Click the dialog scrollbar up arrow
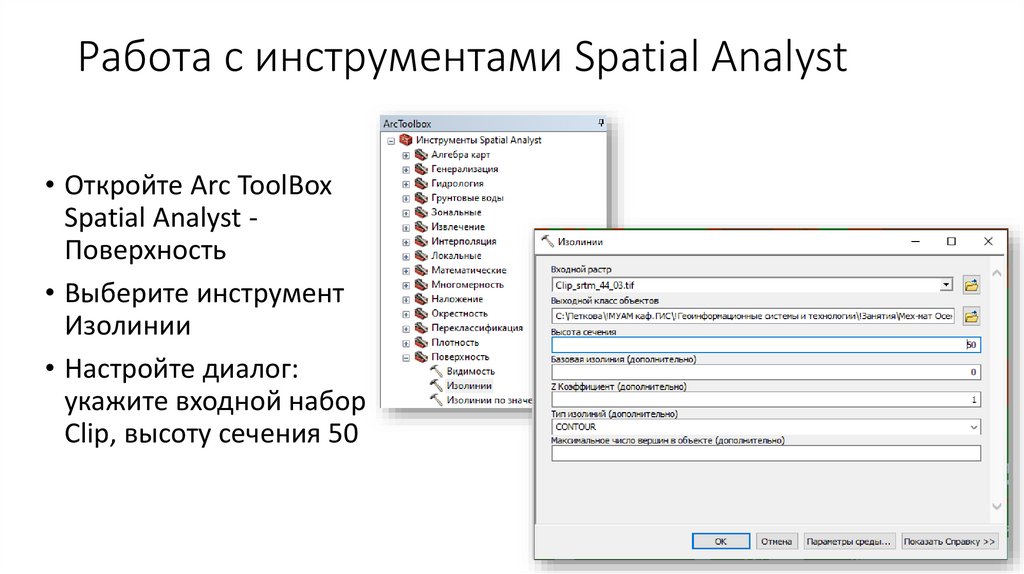The width and height of the screenshot is (1024, 574). tap(997, 274)
